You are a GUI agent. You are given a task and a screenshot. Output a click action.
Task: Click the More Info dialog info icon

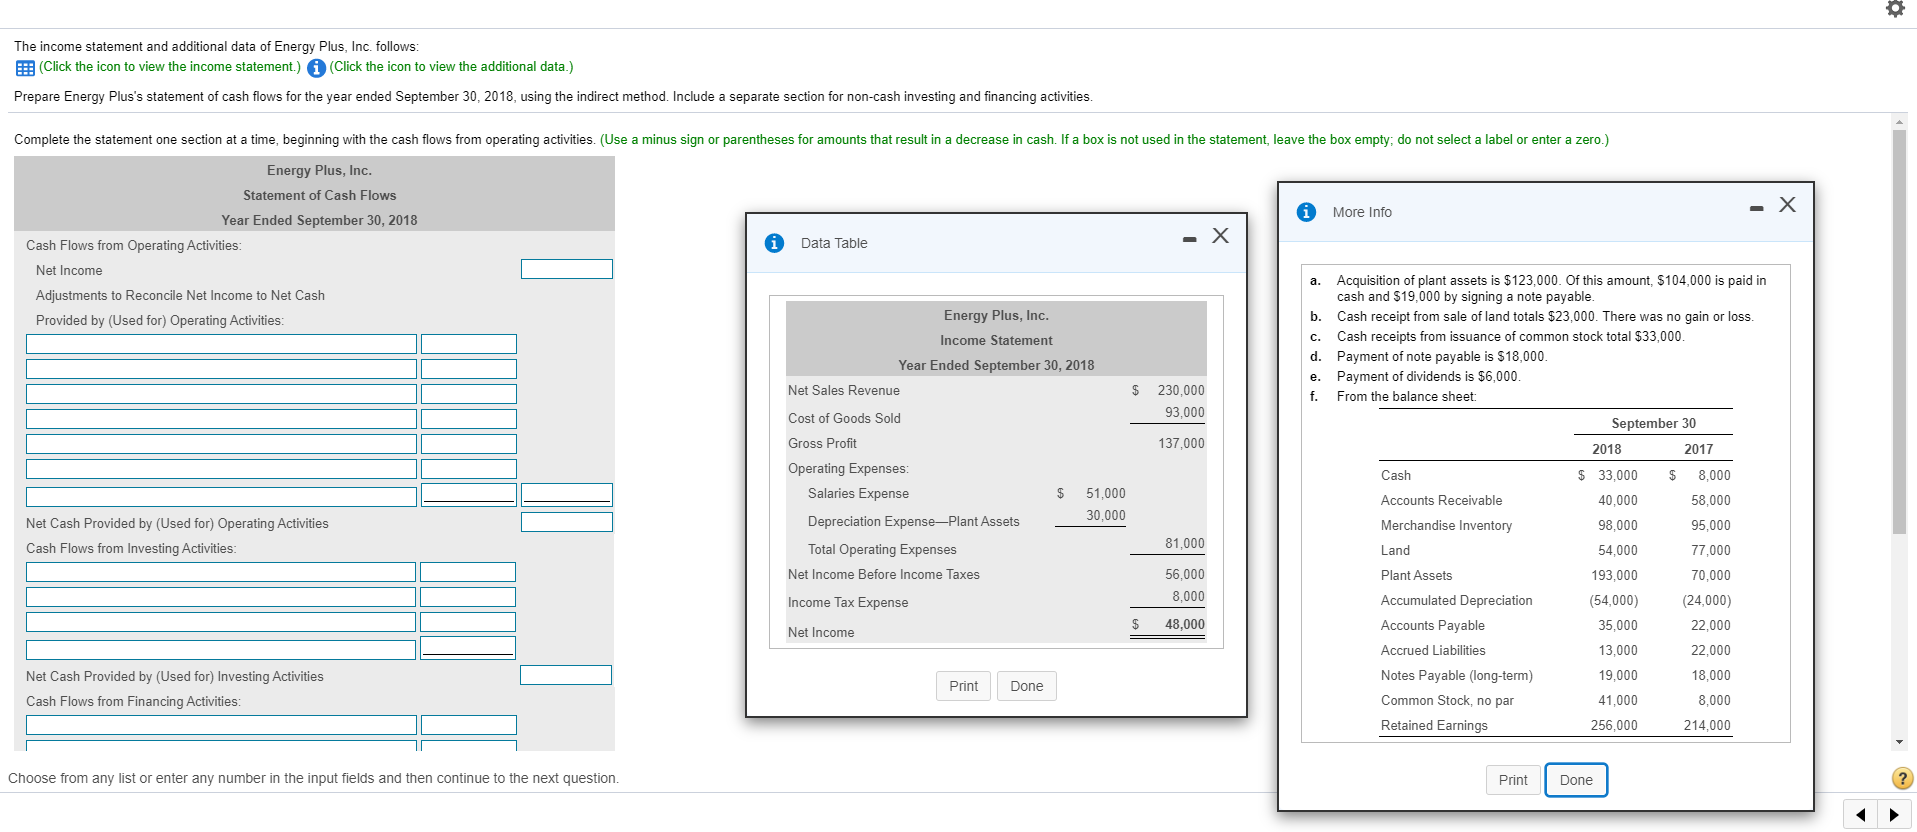(x=1306, y=212)
